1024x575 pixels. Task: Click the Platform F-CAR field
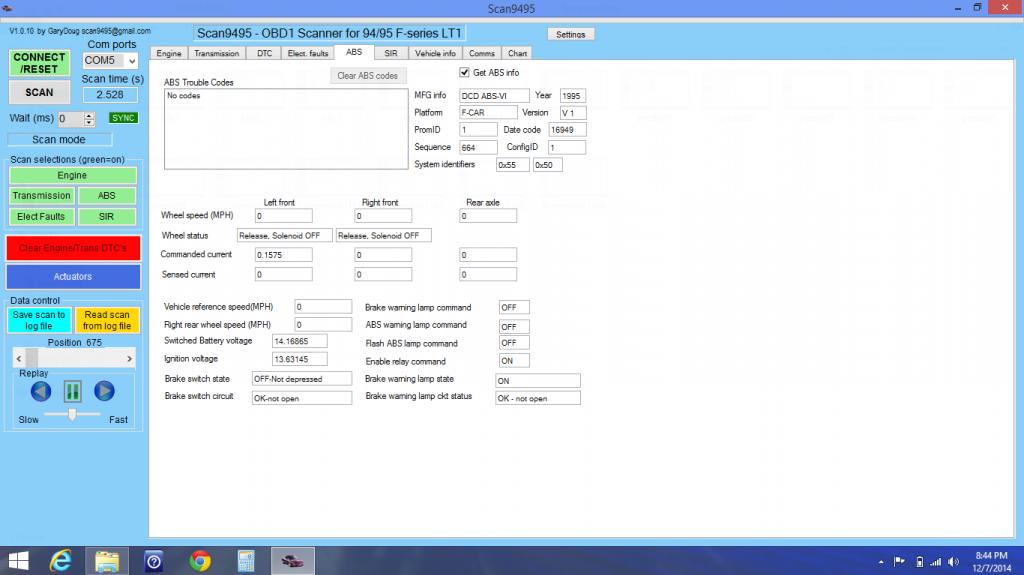coord(488,113)
